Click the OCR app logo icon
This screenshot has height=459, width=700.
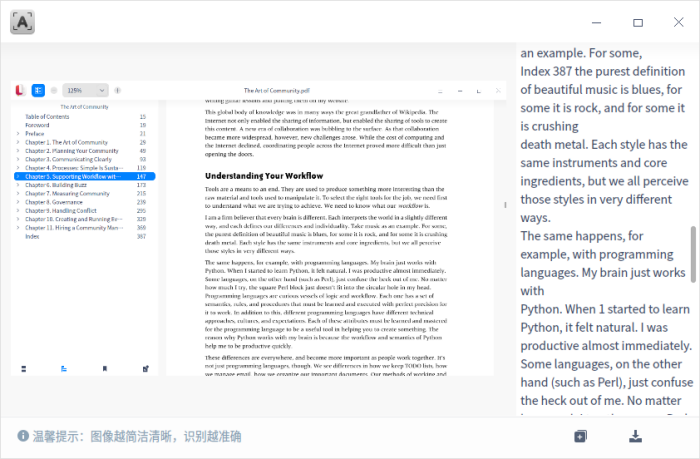[22, 22]
